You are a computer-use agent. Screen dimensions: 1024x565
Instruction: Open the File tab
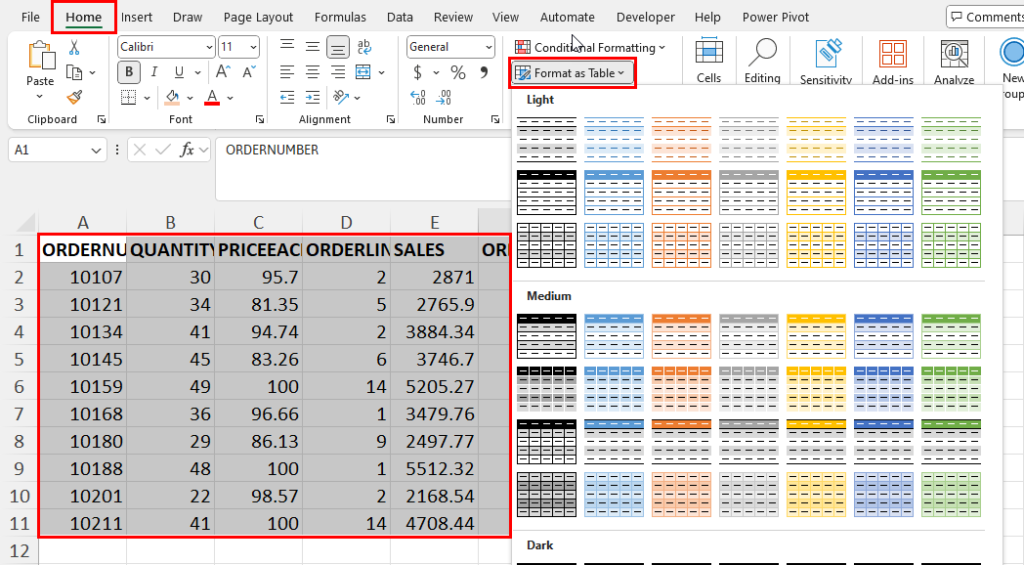[30, 17]
